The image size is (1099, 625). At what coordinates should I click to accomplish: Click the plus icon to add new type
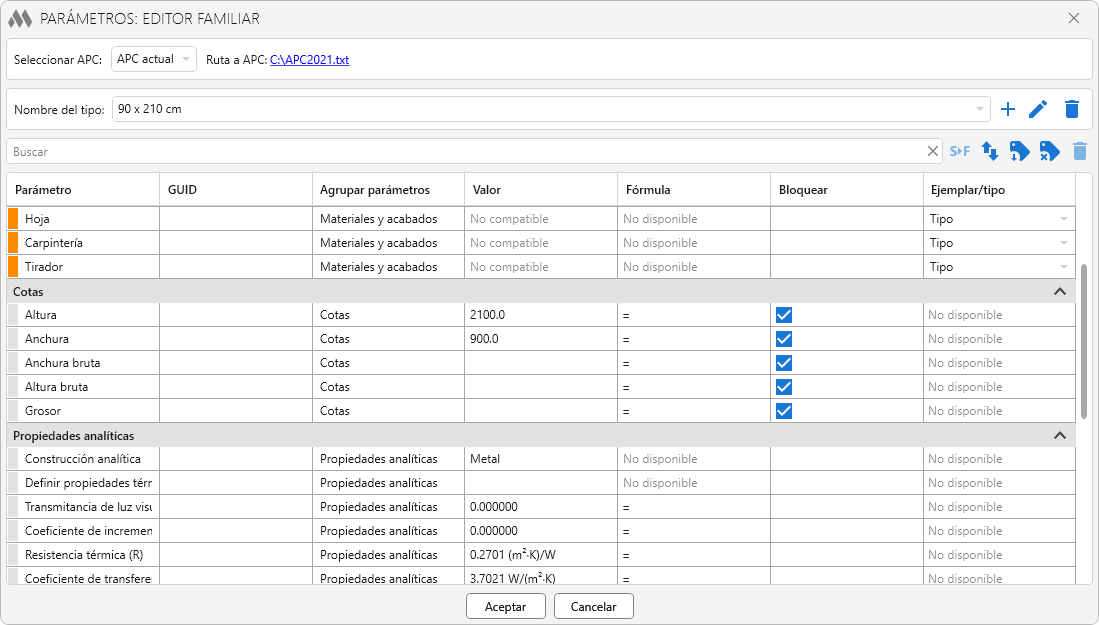1008,109
